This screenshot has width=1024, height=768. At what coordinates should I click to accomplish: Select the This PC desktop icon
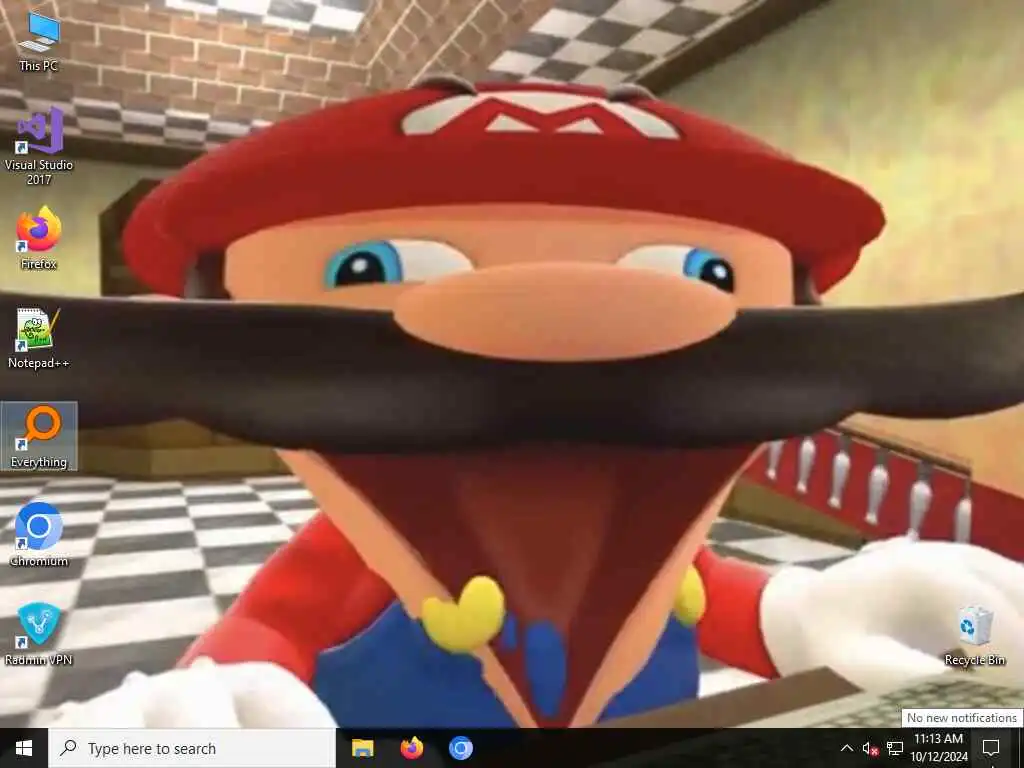[39, 41]
